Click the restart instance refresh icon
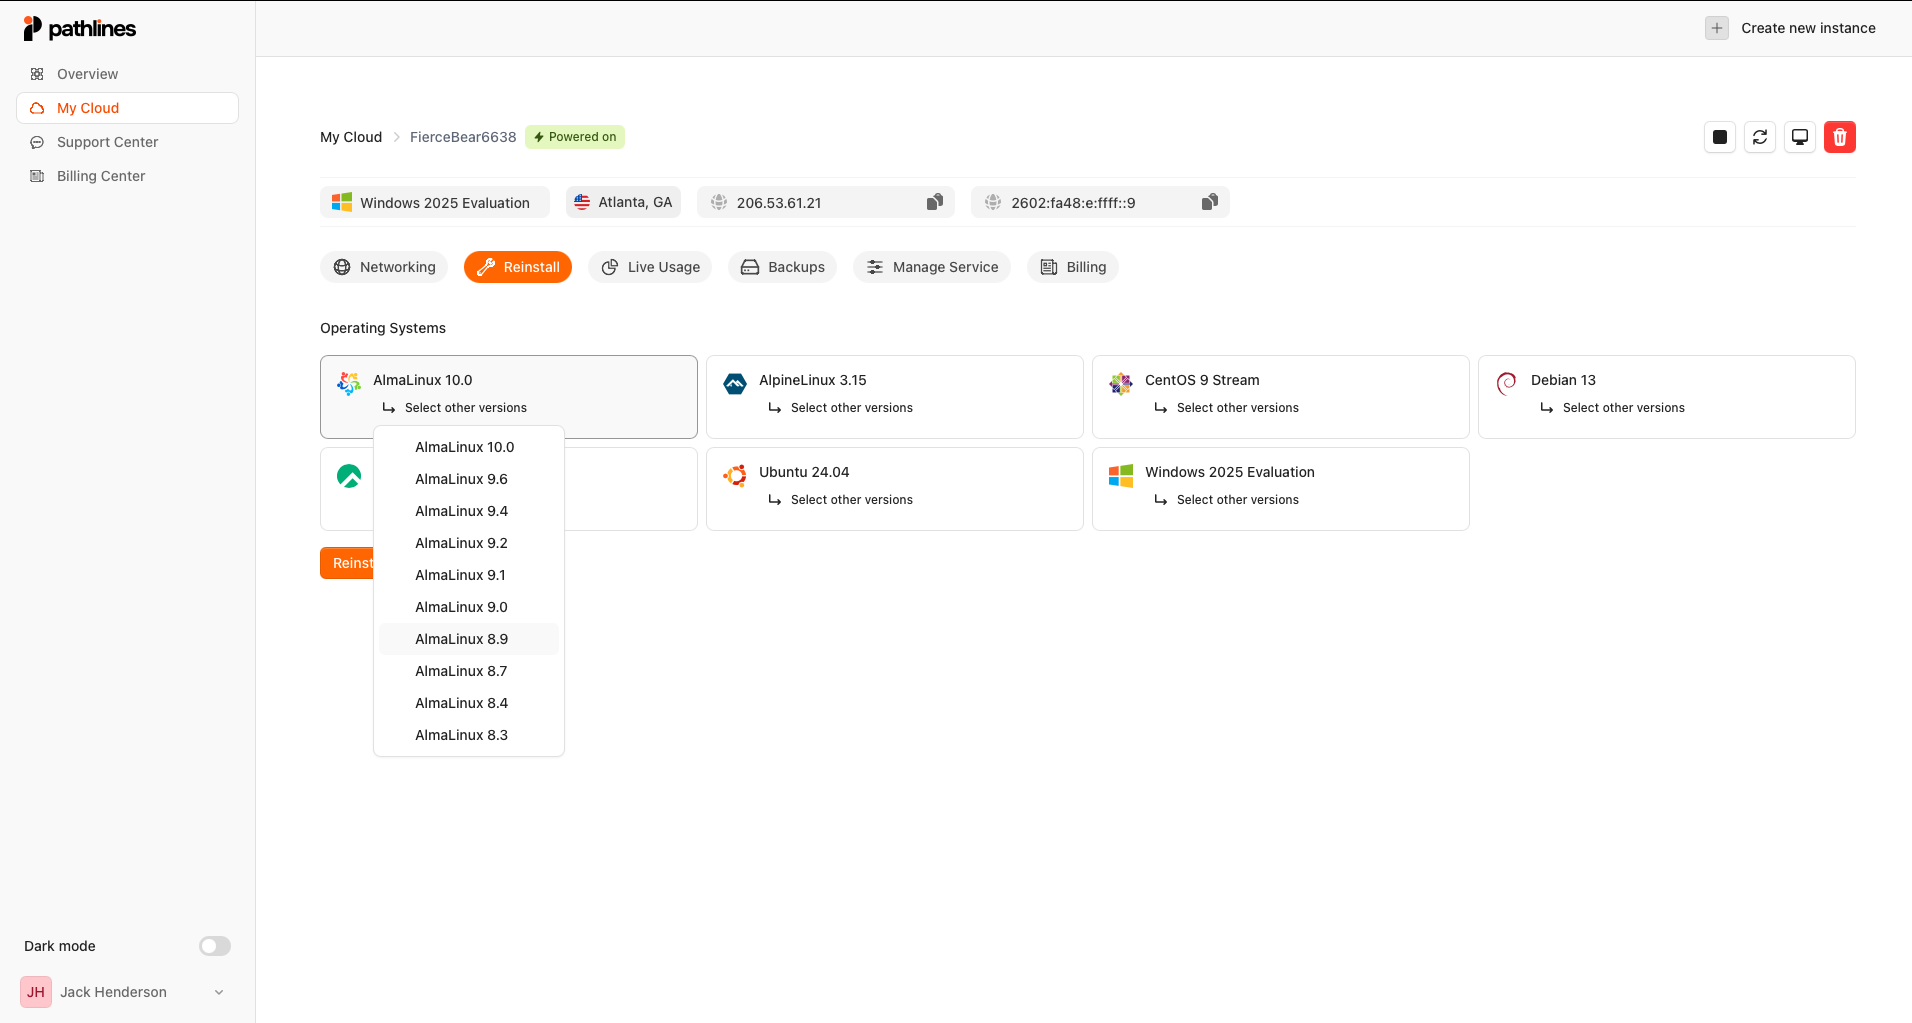Image resolution: width=1912 pixels, height=1023 pixels. tap(1759, 137)
